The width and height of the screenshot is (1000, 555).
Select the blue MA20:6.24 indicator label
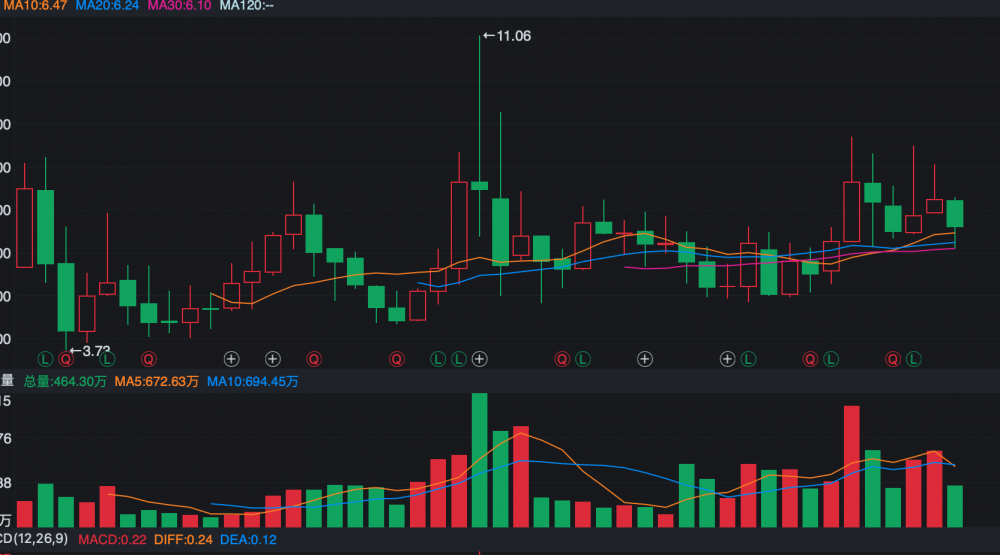pos(108,6)
